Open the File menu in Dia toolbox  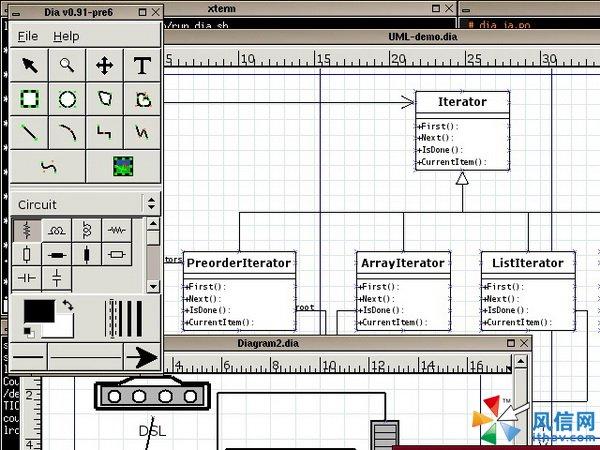tap(28, 36)
